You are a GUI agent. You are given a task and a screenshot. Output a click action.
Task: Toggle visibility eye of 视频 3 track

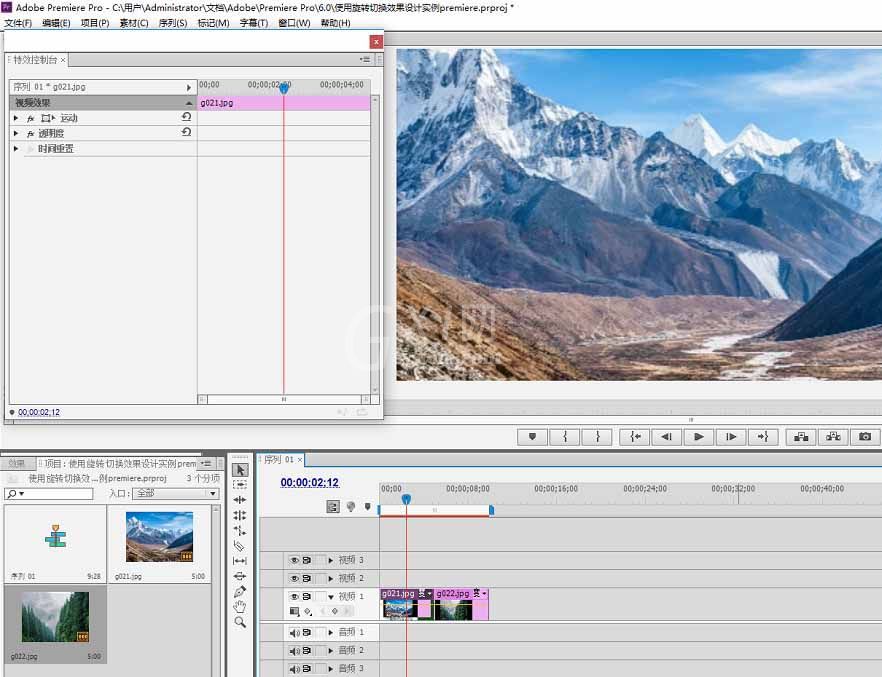(294, 560)
